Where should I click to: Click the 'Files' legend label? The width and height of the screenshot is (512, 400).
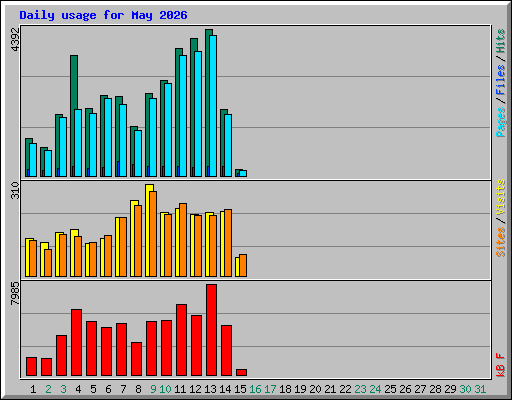click(x=500, y=80)
